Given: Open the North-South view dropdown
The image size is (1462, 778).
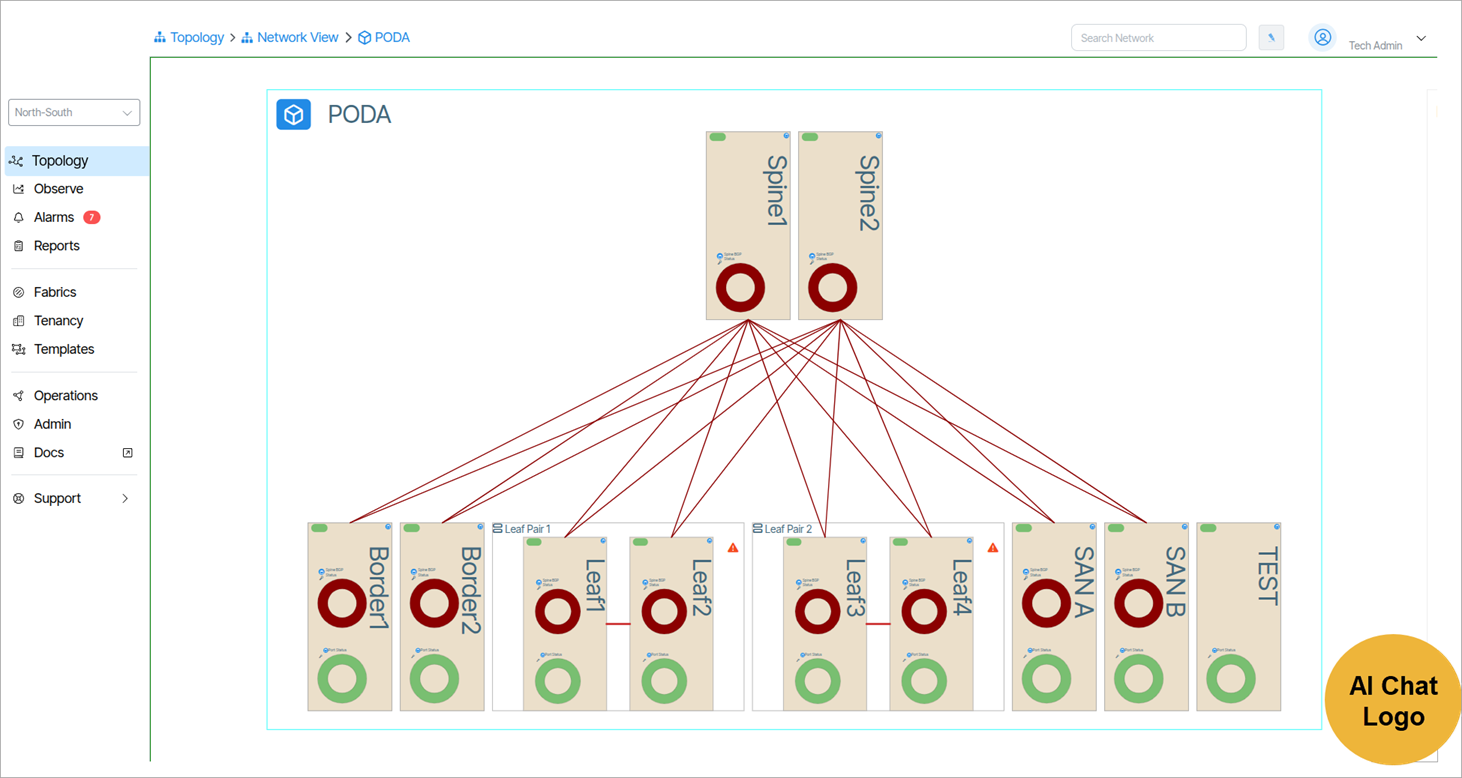Looking at the screenshot, I should (x=74, y=113).
